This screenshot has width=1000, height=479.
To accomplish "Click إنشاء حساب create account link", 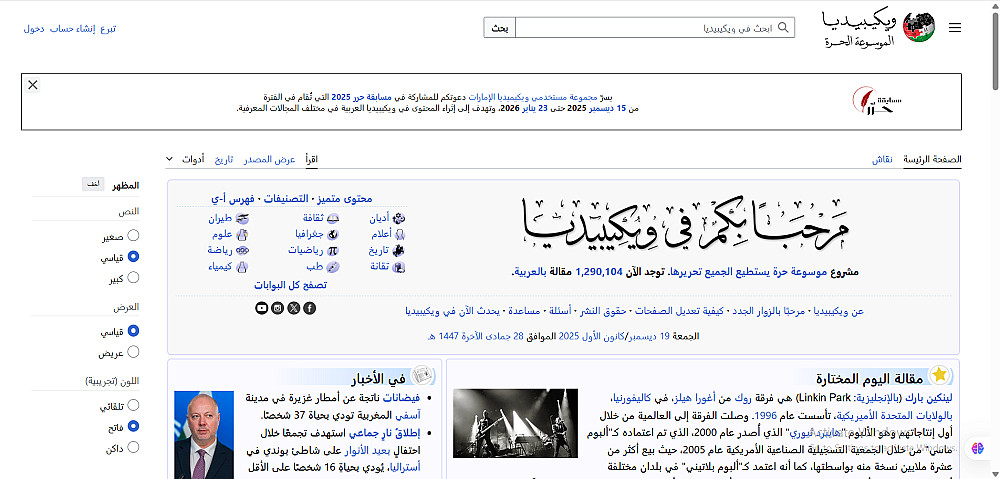I will [73, 28].
